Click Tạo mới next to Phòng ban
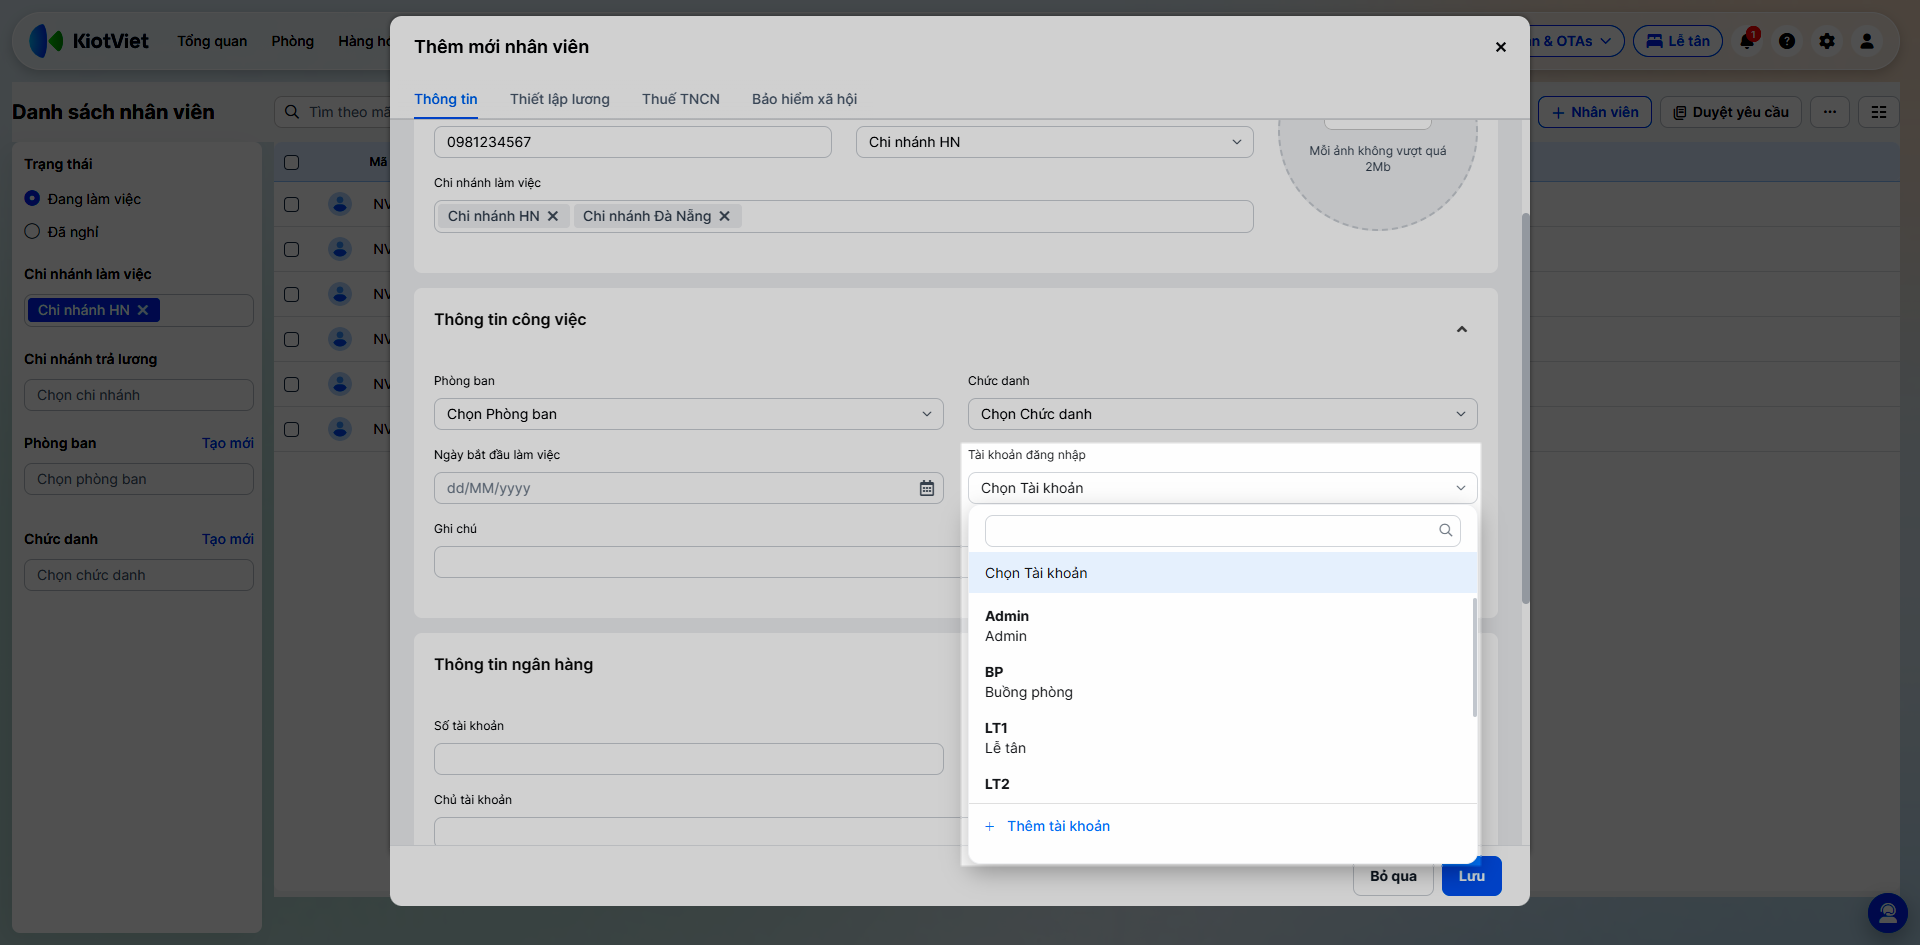 pyautogui.click(x=228, y=443)
